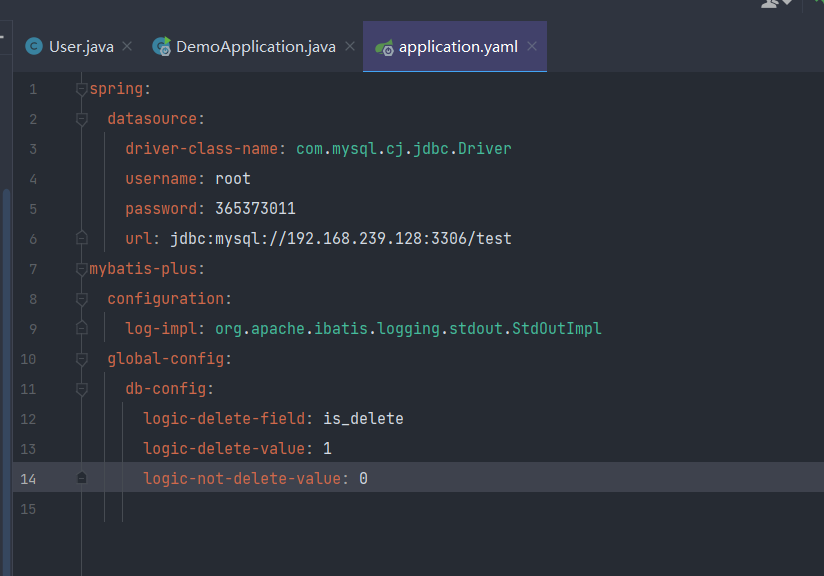Screen dimensions: 824x576
Task: Collapse the db-config block on line 11
Action: (x=81, y=389)
